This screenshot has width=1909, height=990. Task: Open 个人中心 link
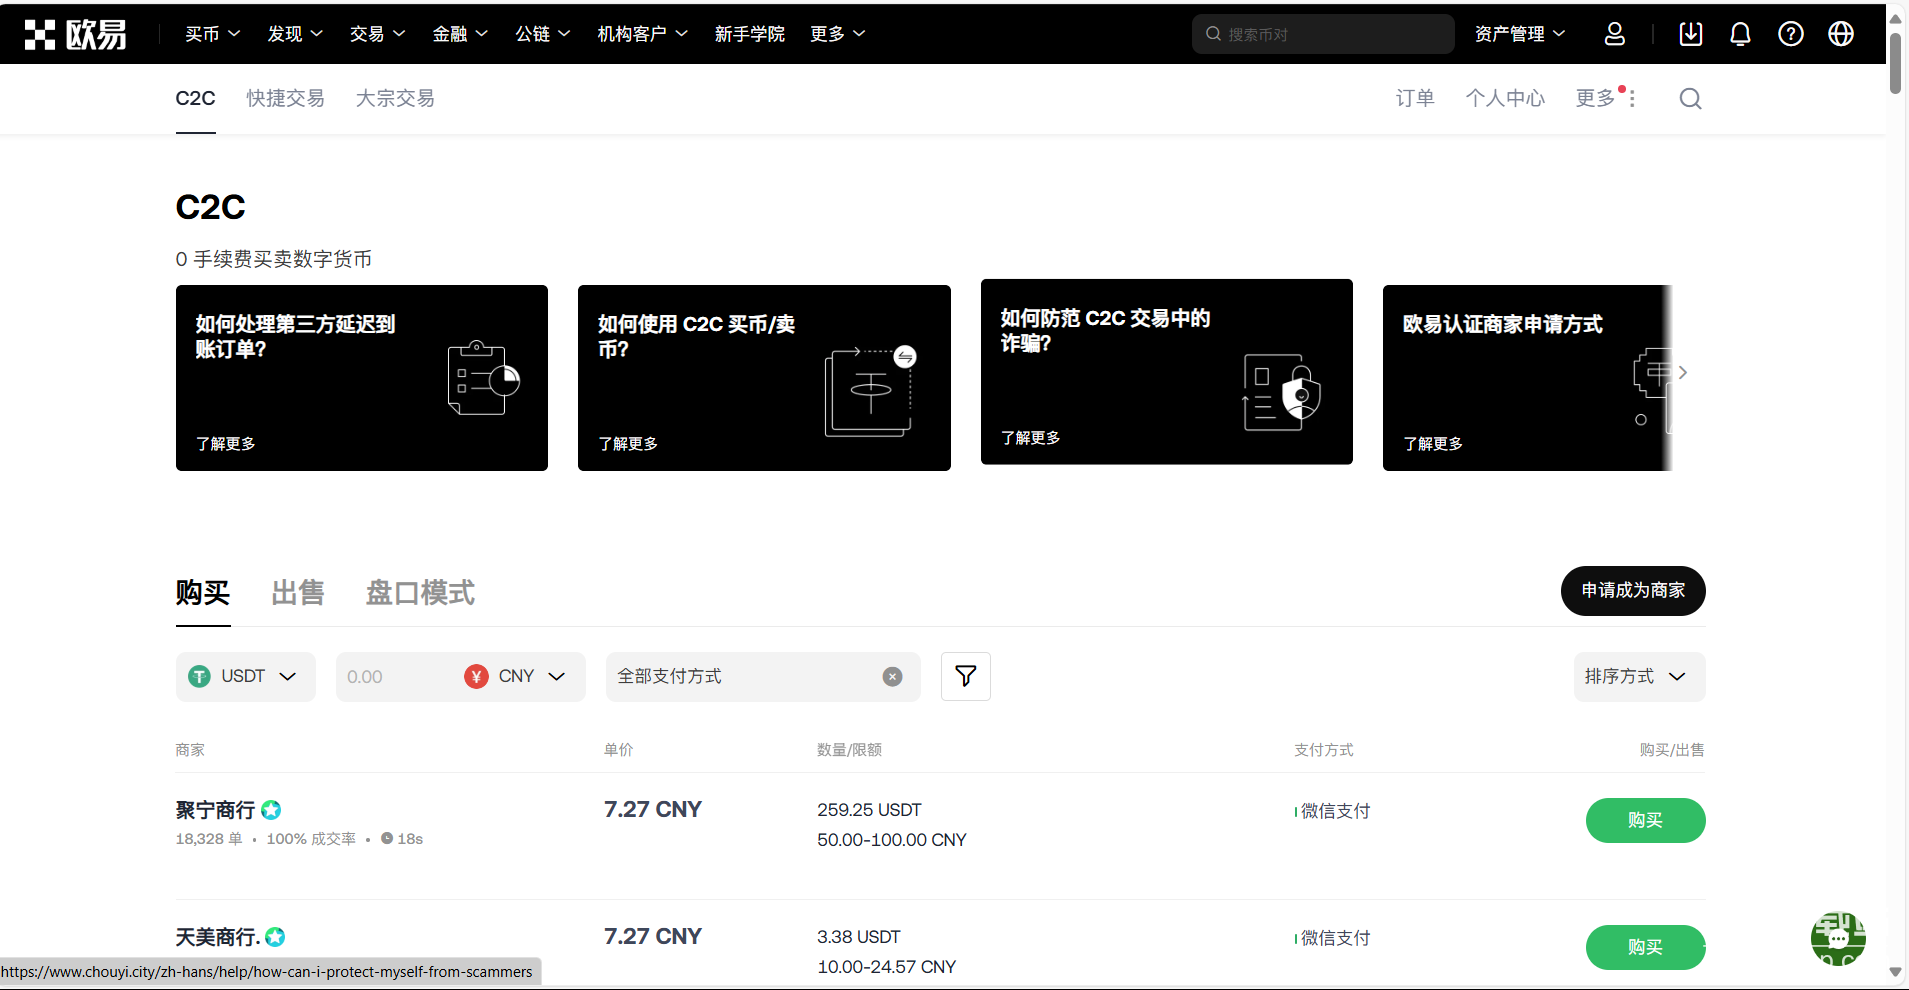[x=1505, y=98]
